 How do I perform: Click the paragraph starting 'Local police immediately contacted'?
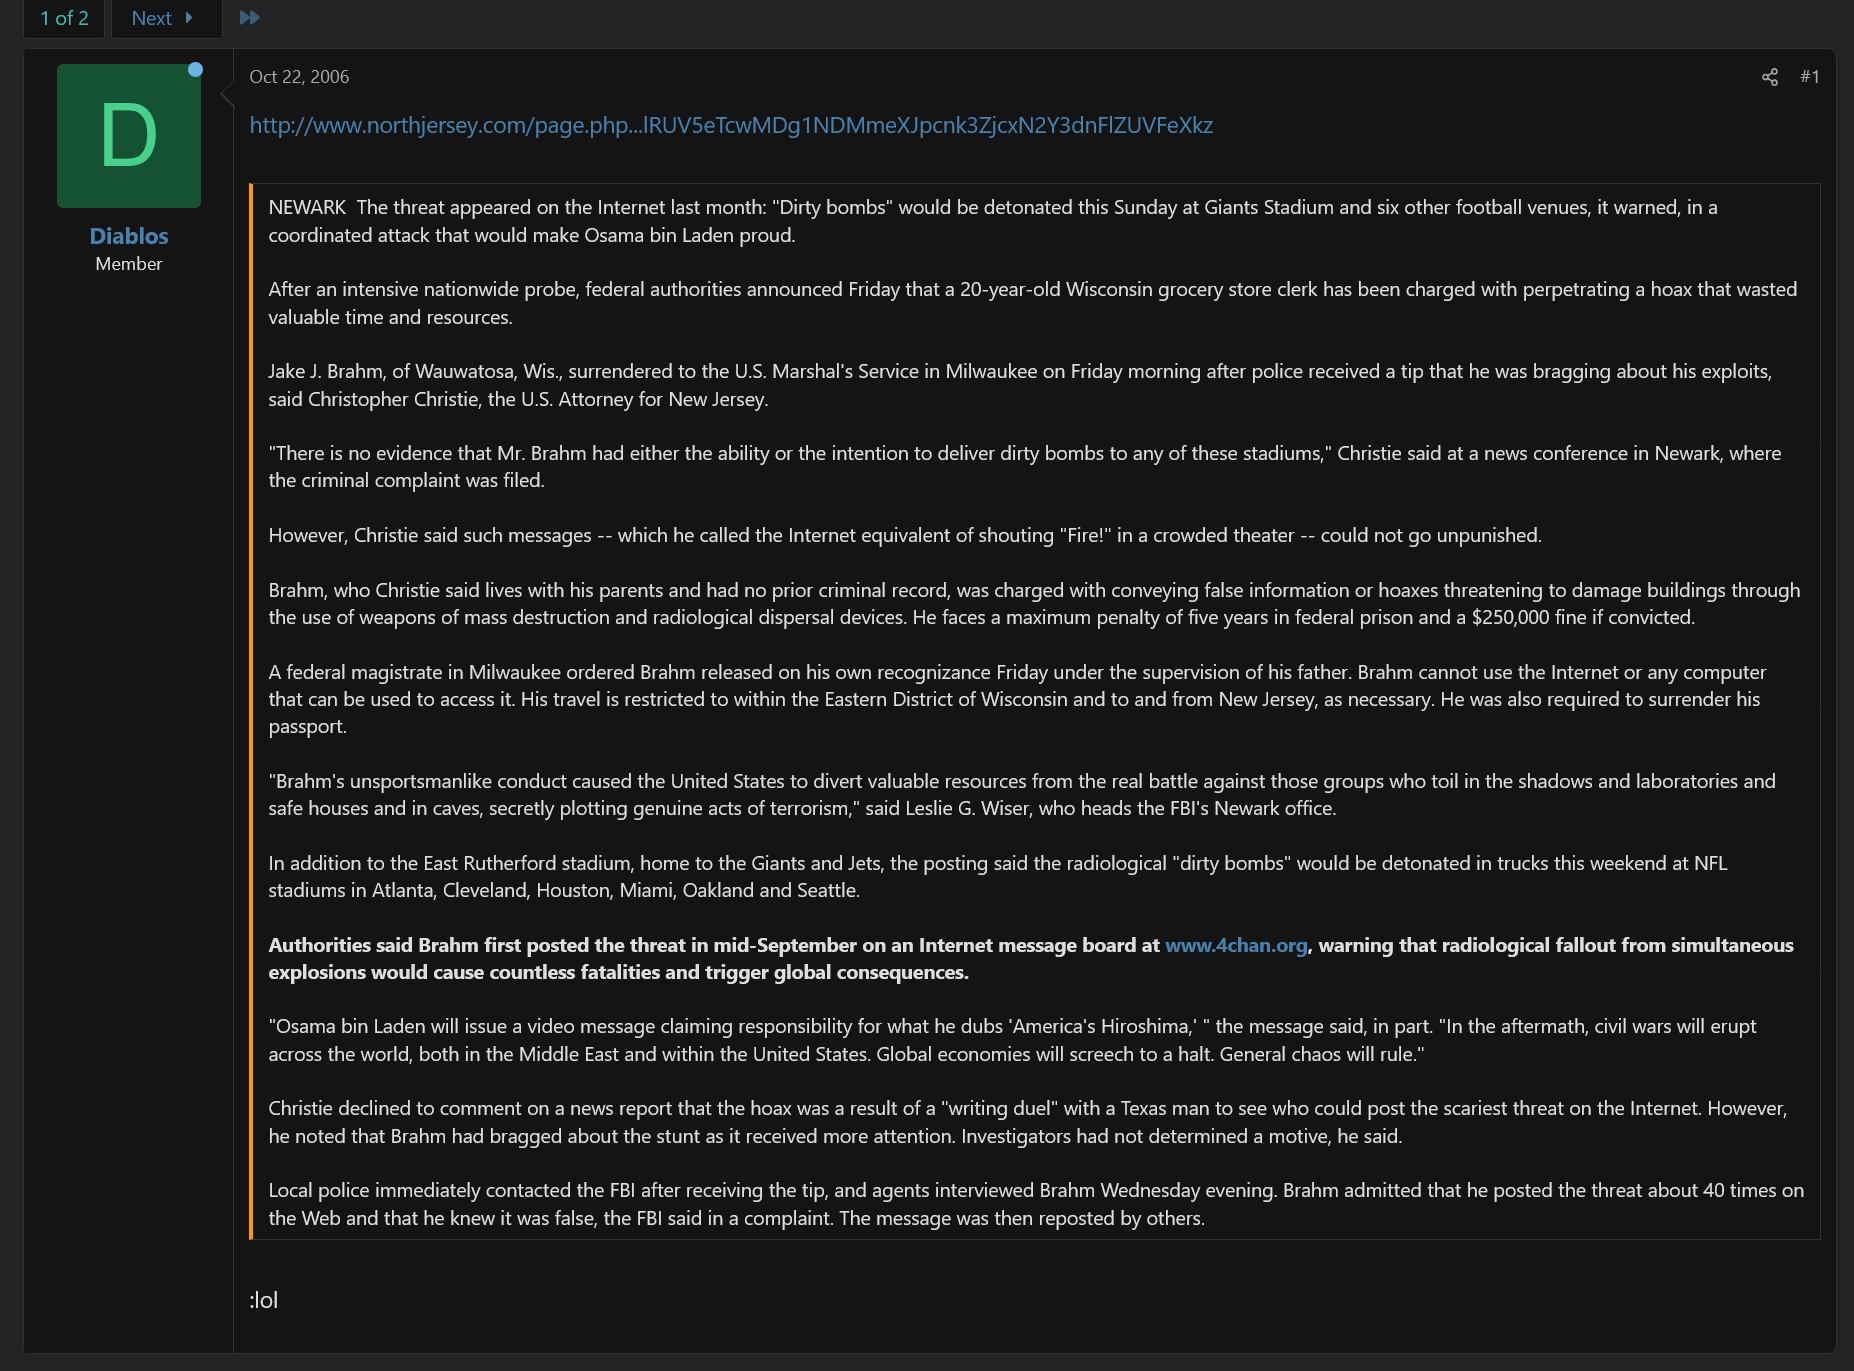click(1036, 1204)
